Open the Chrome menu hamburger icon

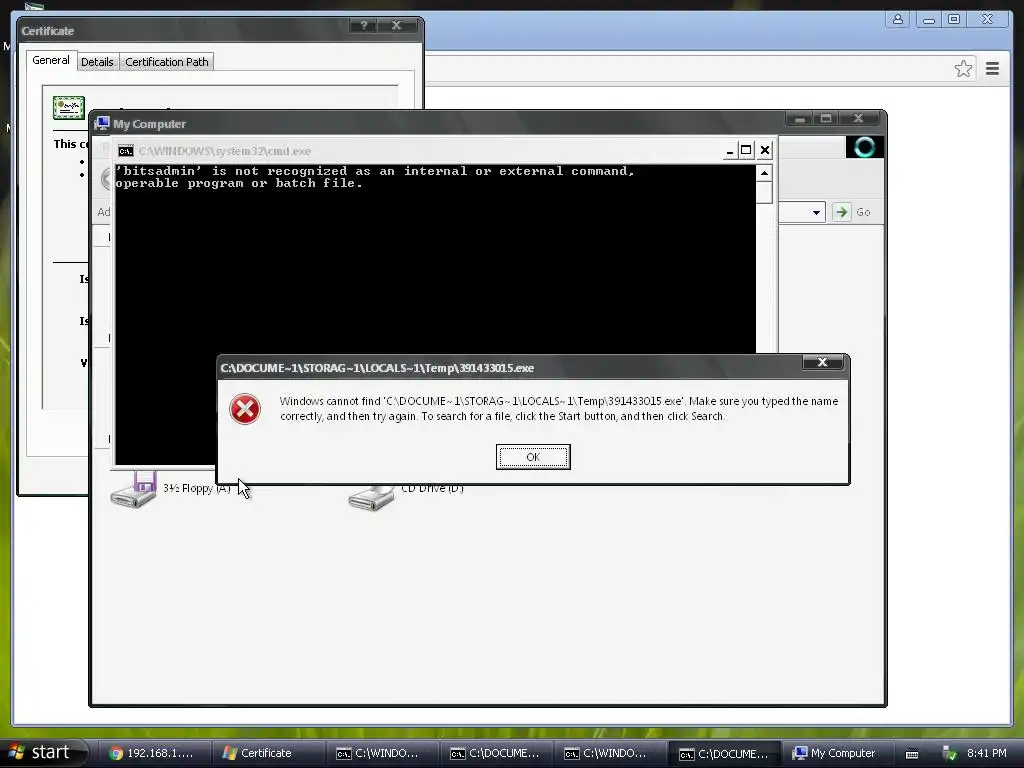click(x=992, y=69)
